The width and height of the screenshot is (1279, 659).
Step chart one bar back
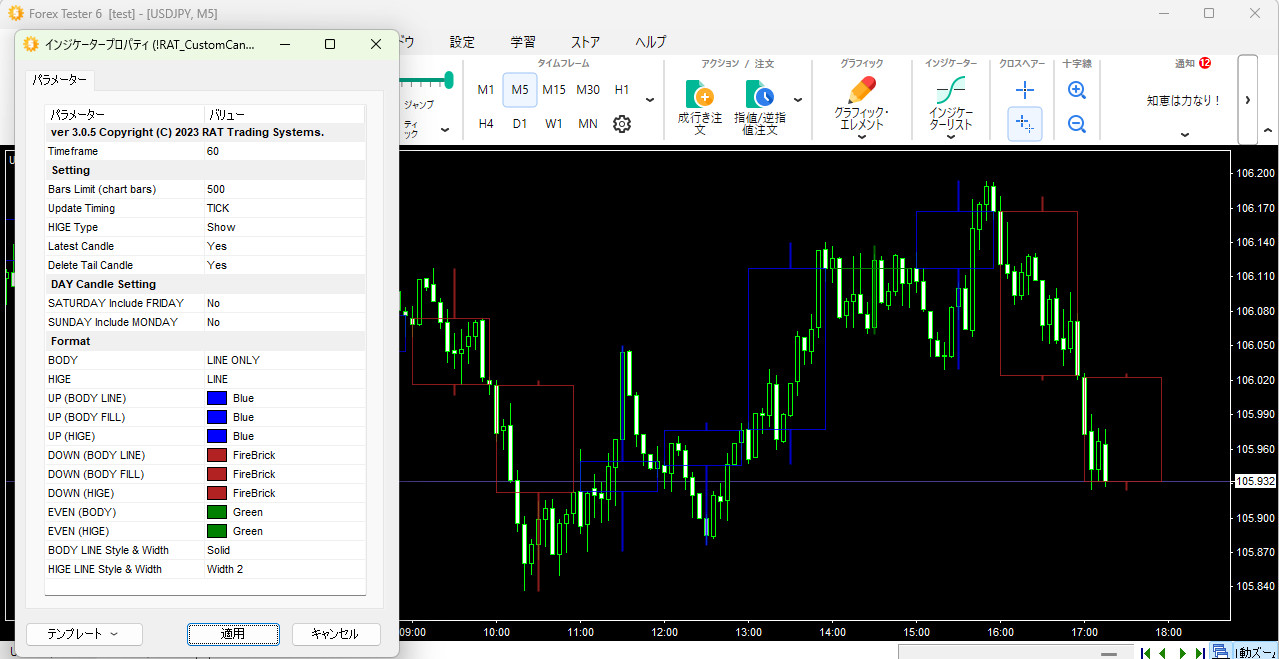point(1163,653)
